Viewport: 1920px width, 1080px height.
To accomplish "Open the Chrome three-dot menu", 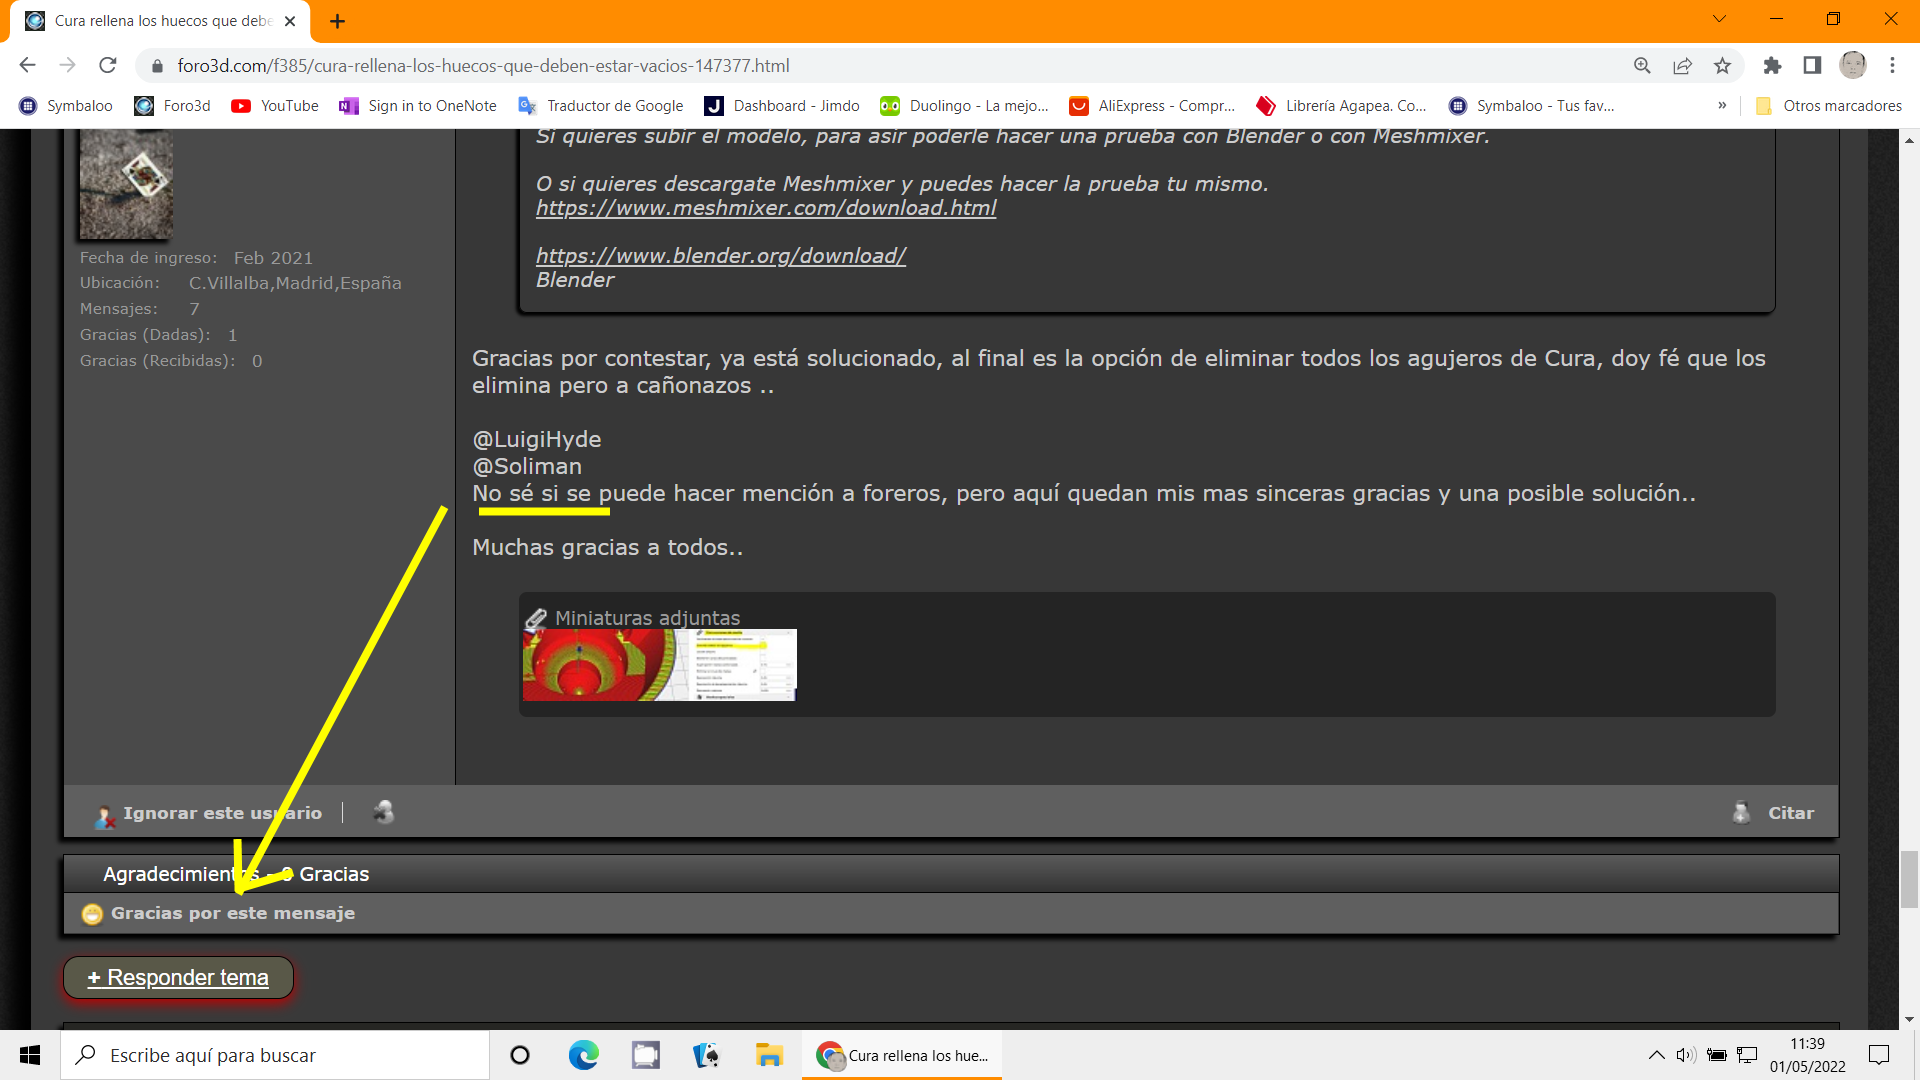I will tap(1892, 66).
